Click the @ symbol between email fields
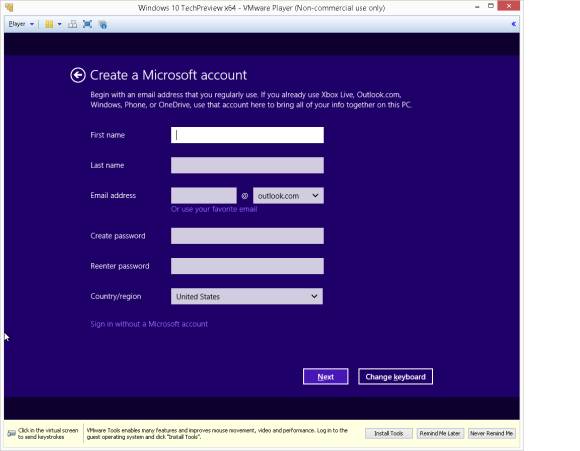This screenshot has height=451, width=580. click(245, 196)
